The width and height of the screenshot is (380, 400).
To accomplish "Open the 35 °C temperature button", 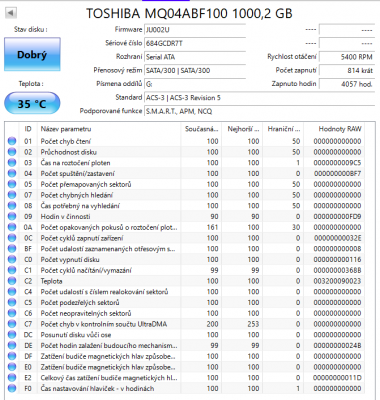I will tap(32, 104).
